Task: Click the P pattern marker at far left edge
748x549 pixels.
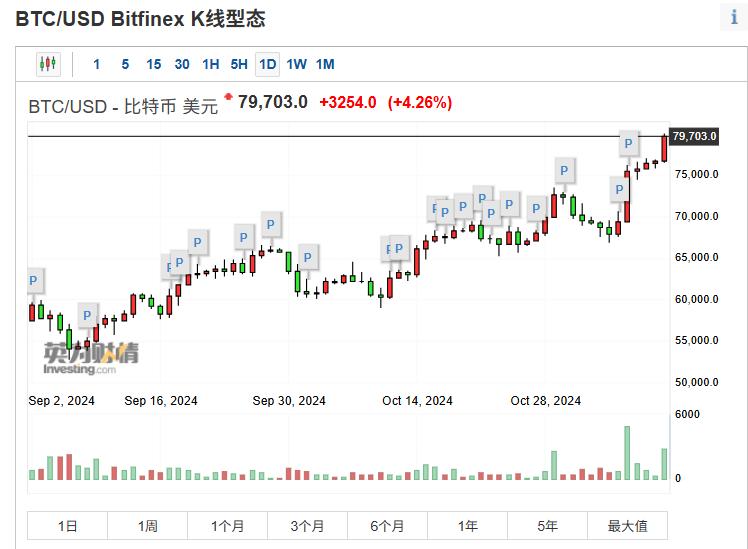Action: [34, 280]
